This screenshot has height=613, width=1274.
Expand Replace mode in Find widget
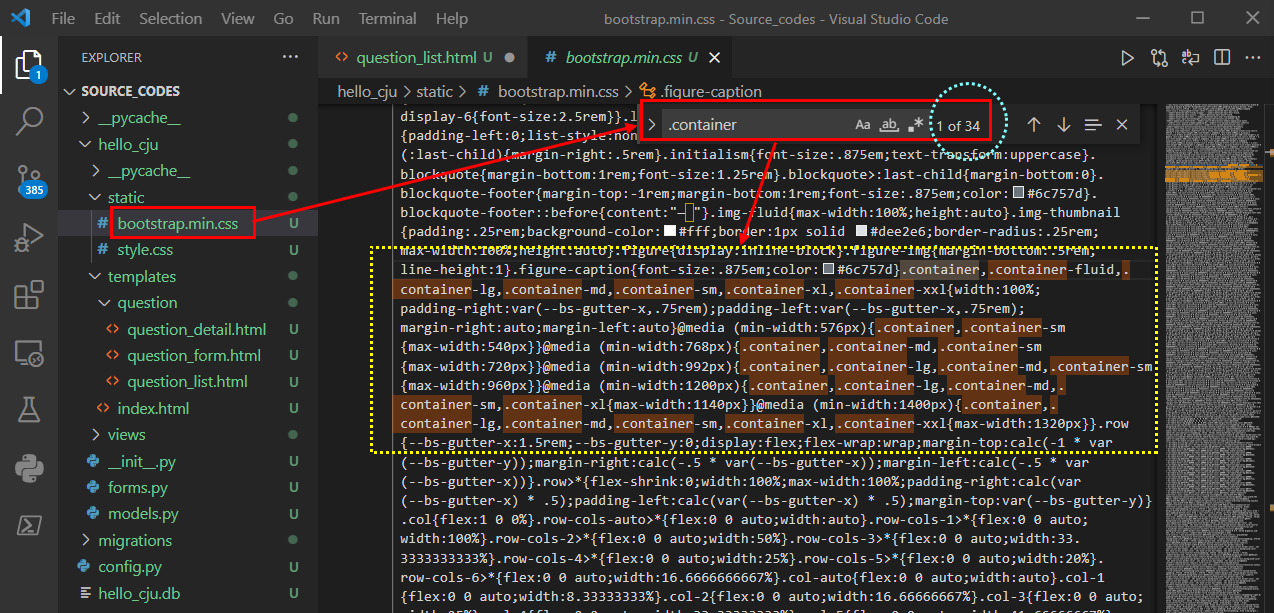coord(651,125)
